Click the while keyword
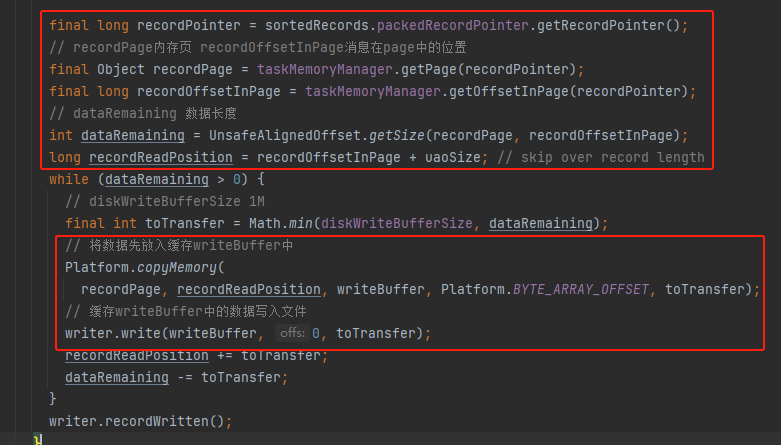 click(x=69, y=179)
